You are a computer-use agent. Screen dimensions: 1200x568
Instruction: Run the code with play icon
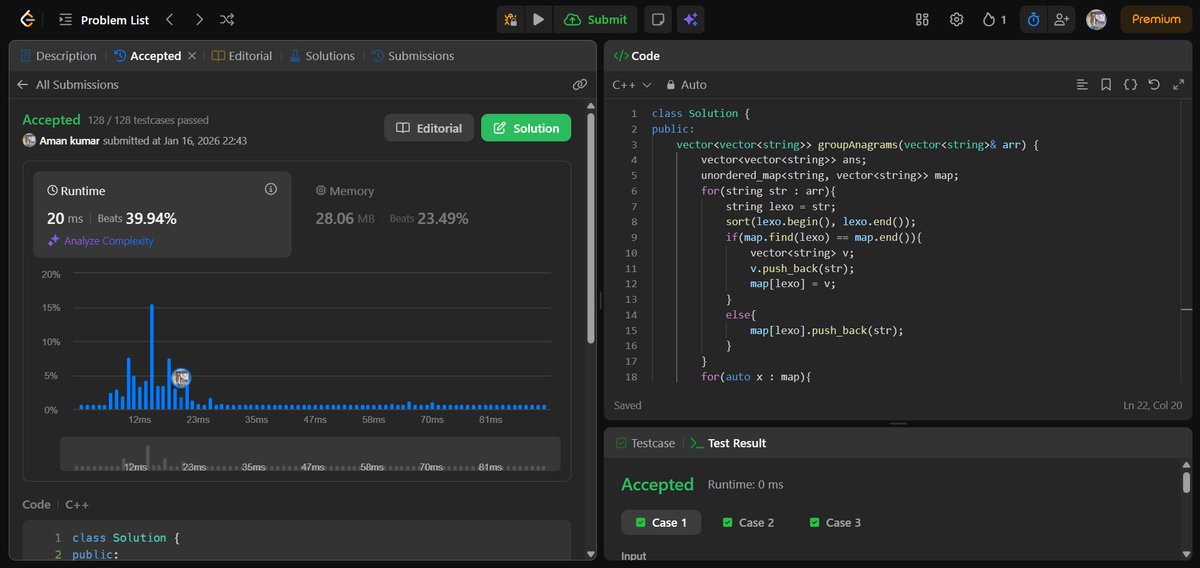pyautogui.click(x=539, y=19)
